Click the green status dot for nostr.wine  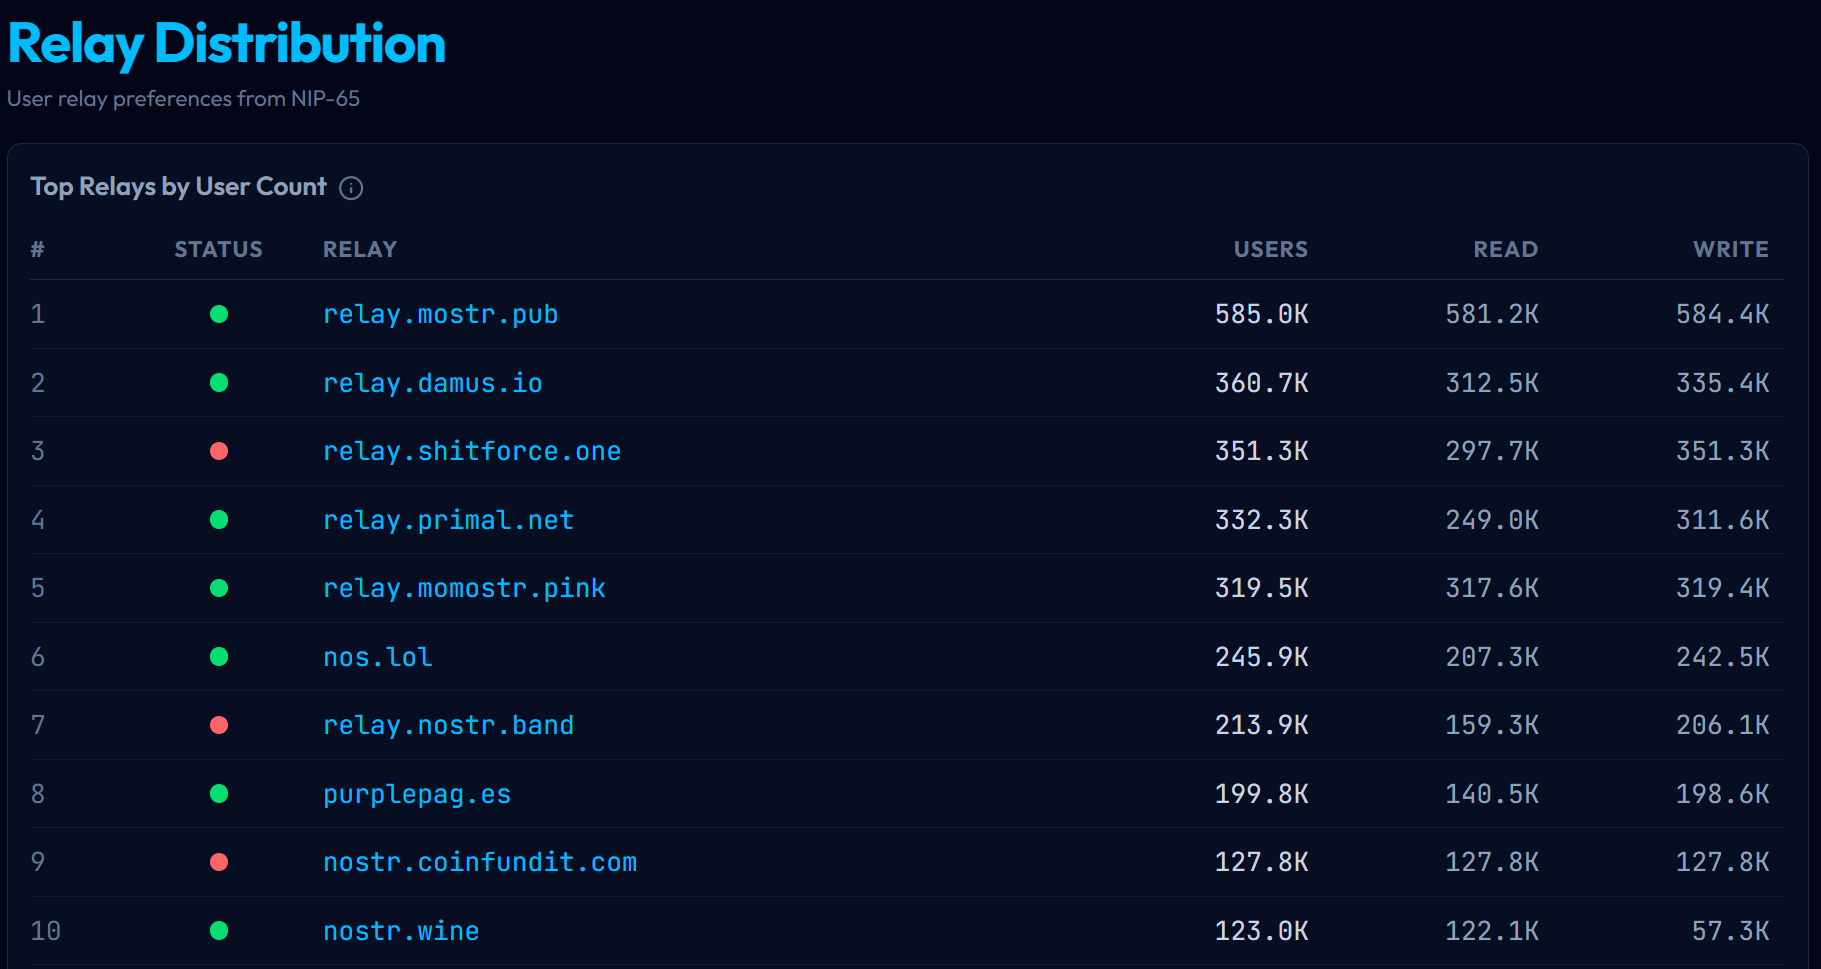tap(219, 931)
